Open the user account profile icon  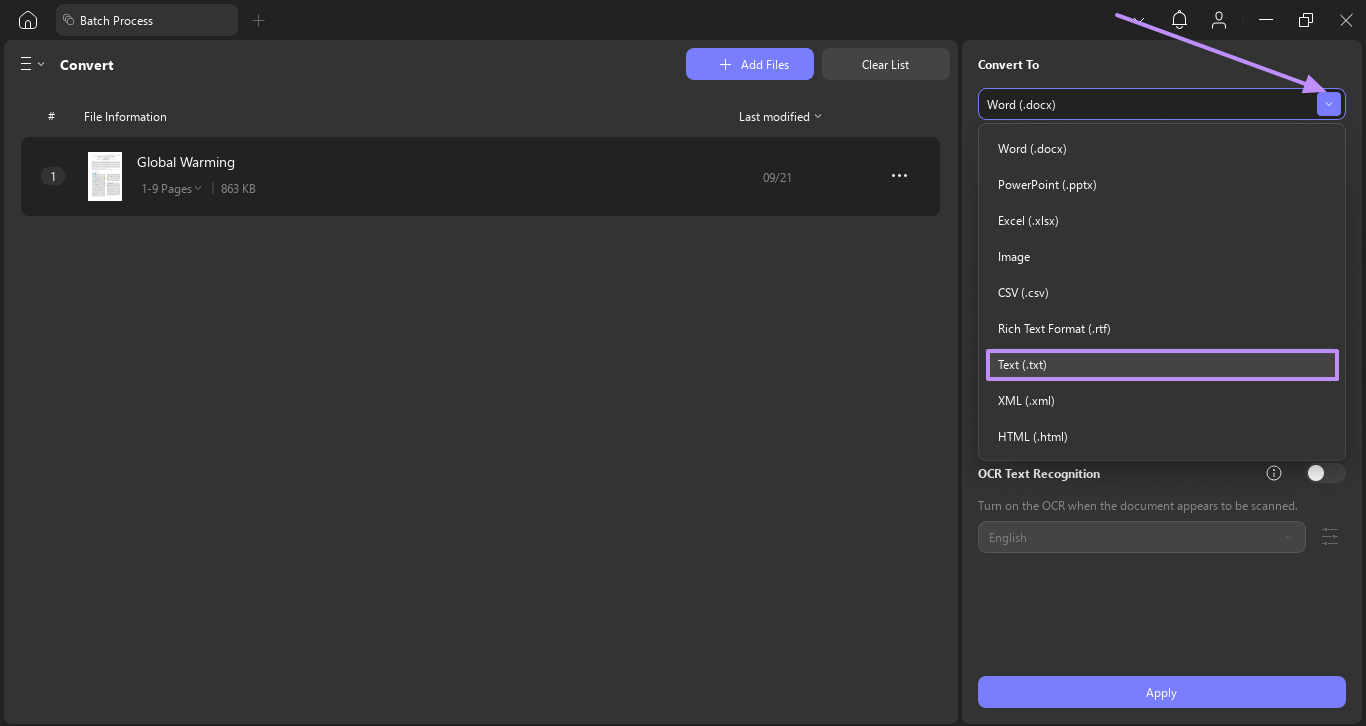1219,20
